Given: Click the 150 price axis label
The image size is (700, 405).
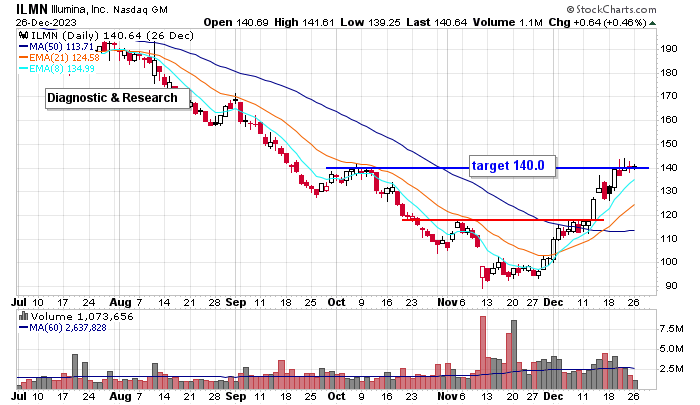Looking at the screenshot, I should tap(668, 144).
